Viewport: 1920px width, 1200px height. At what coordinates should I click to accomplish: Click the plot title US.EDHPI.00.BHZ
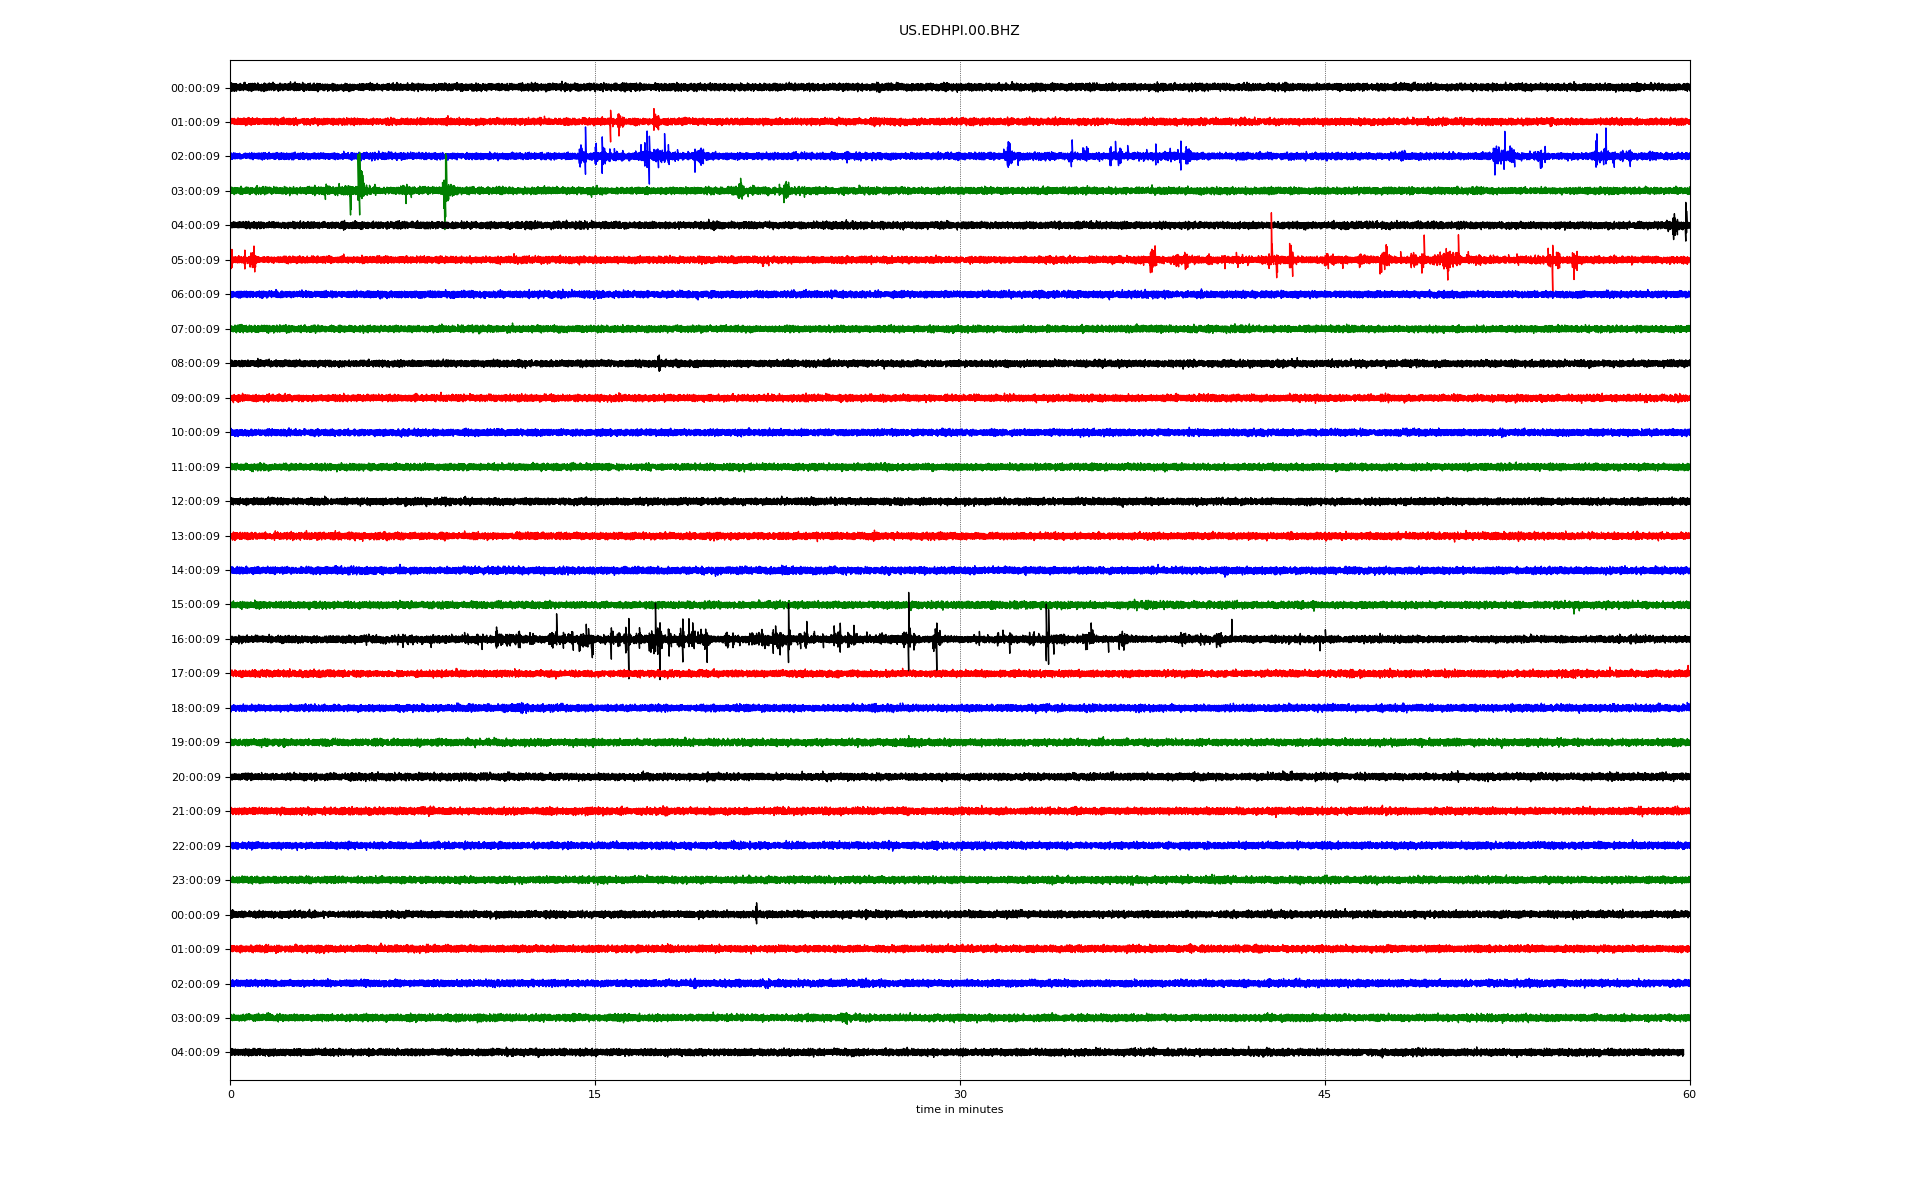coord(958,31)
